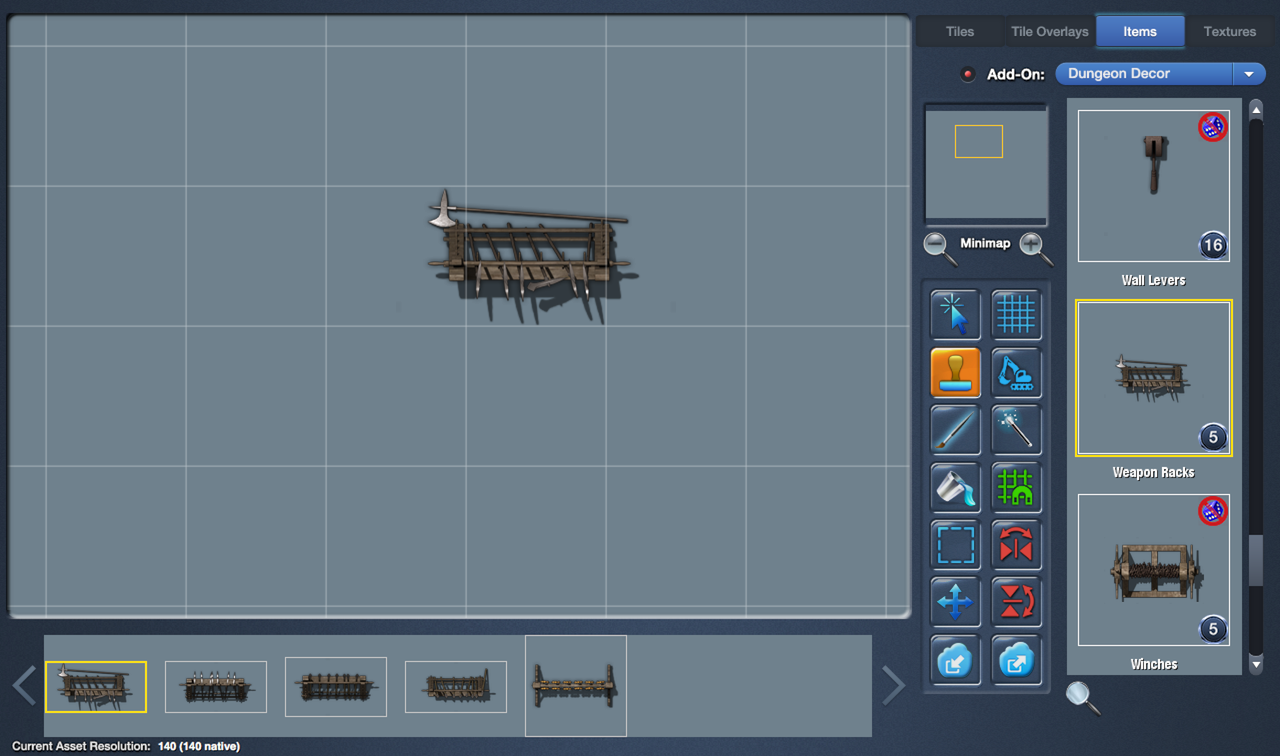Activate the orange stamp tool

click(955, 373)
